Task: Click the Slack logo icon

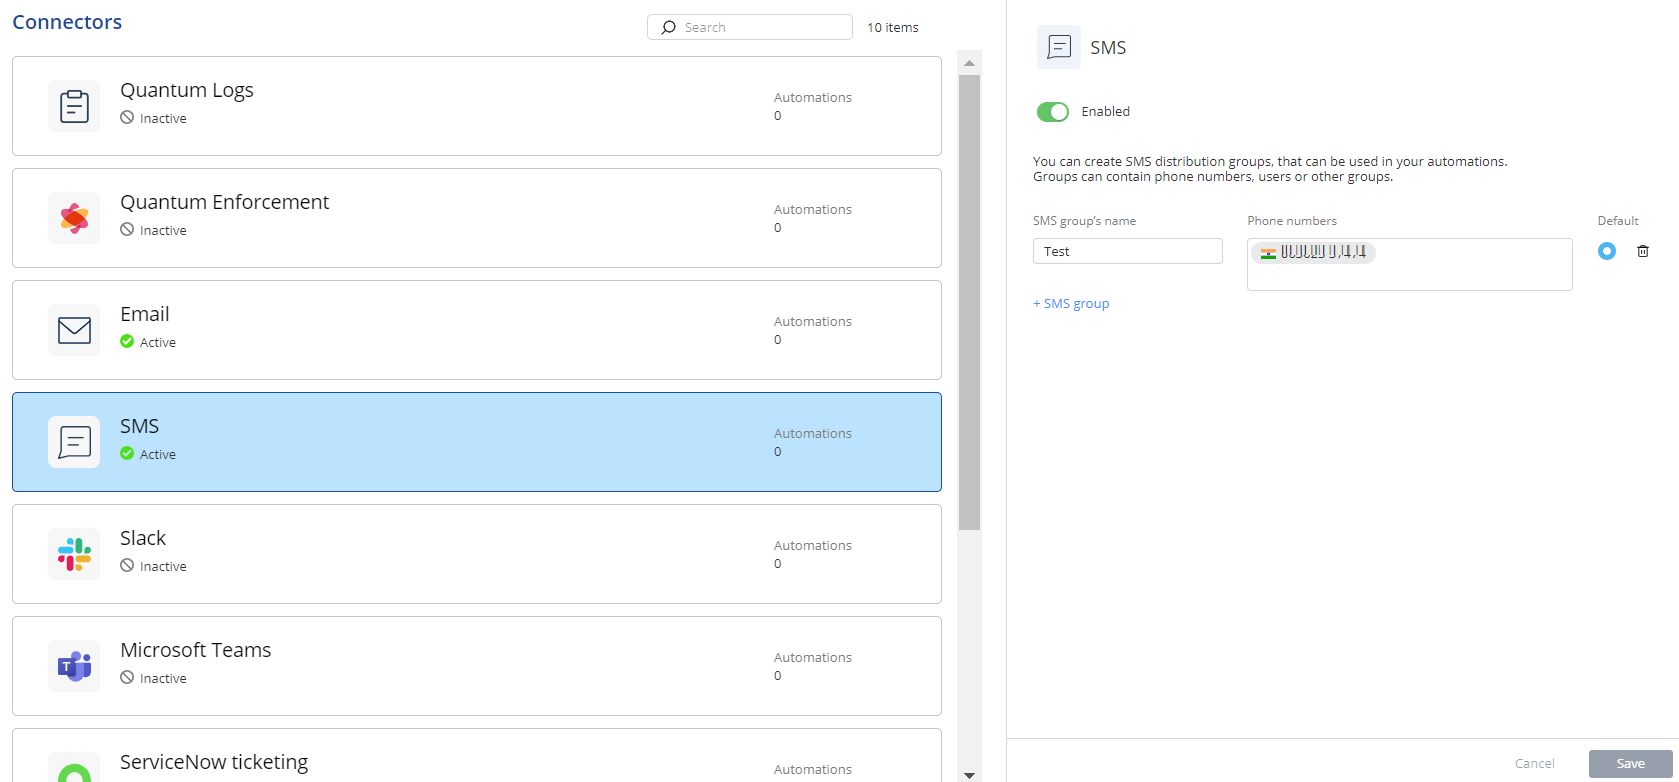Action: (74, 554)
